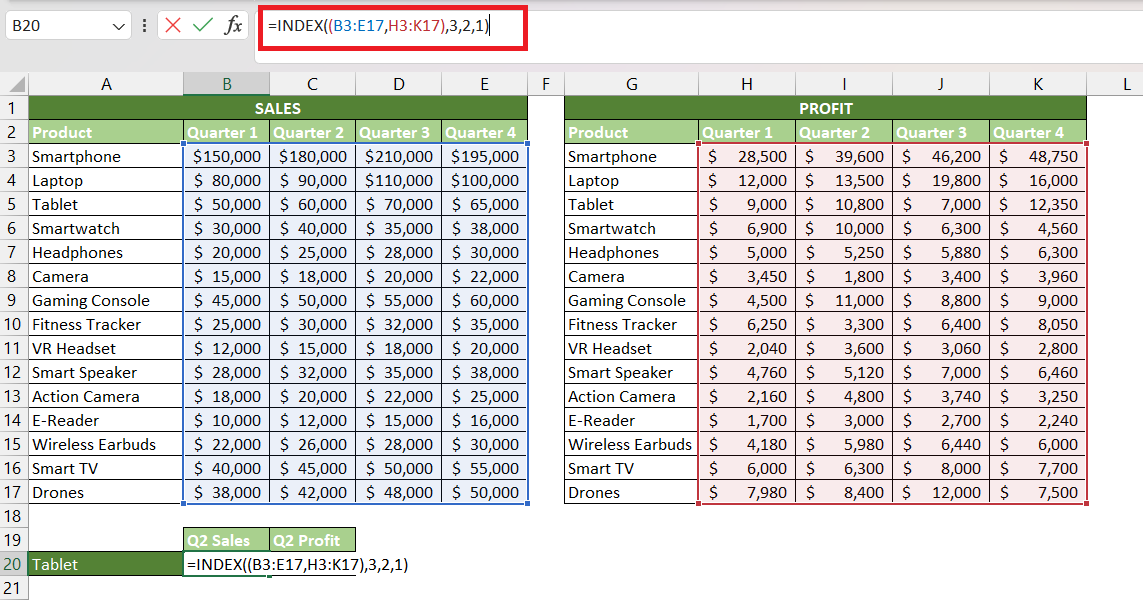Click E-Reader in SALES product column

pyautogui.click(x=106, y=420)
